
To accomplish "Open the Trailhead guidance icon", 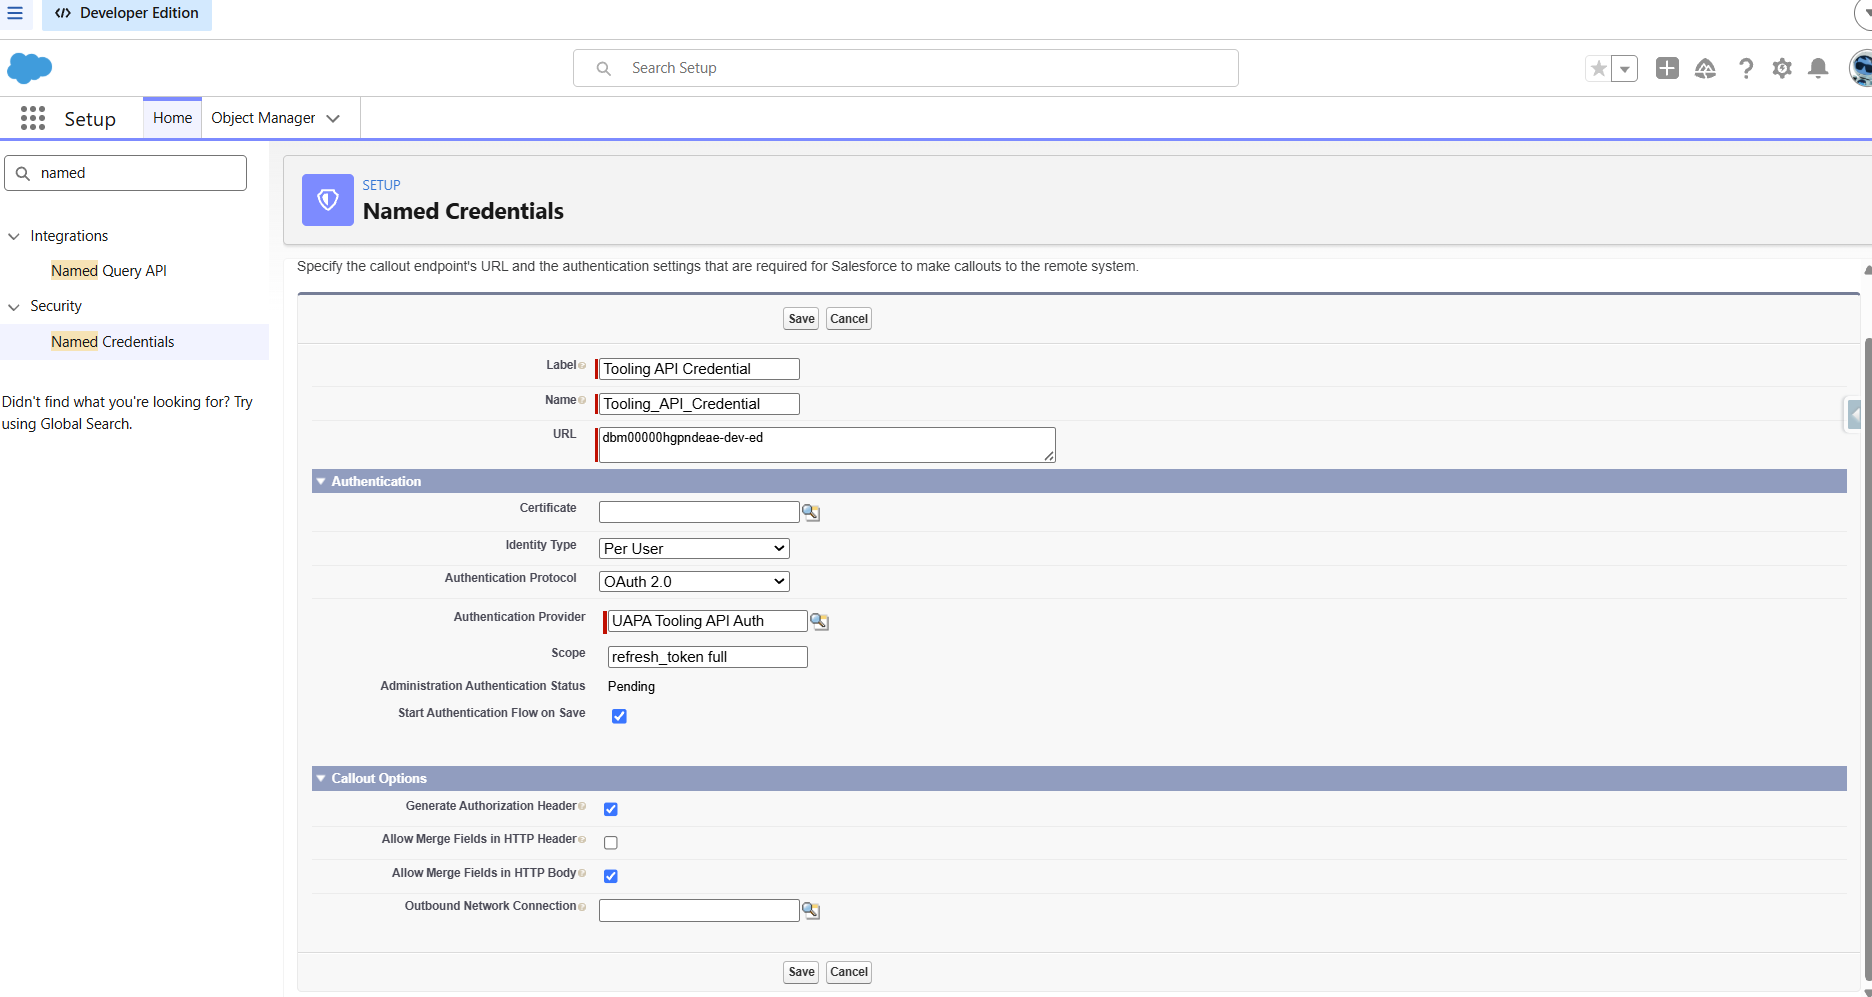I will (x=1706, y=68).
